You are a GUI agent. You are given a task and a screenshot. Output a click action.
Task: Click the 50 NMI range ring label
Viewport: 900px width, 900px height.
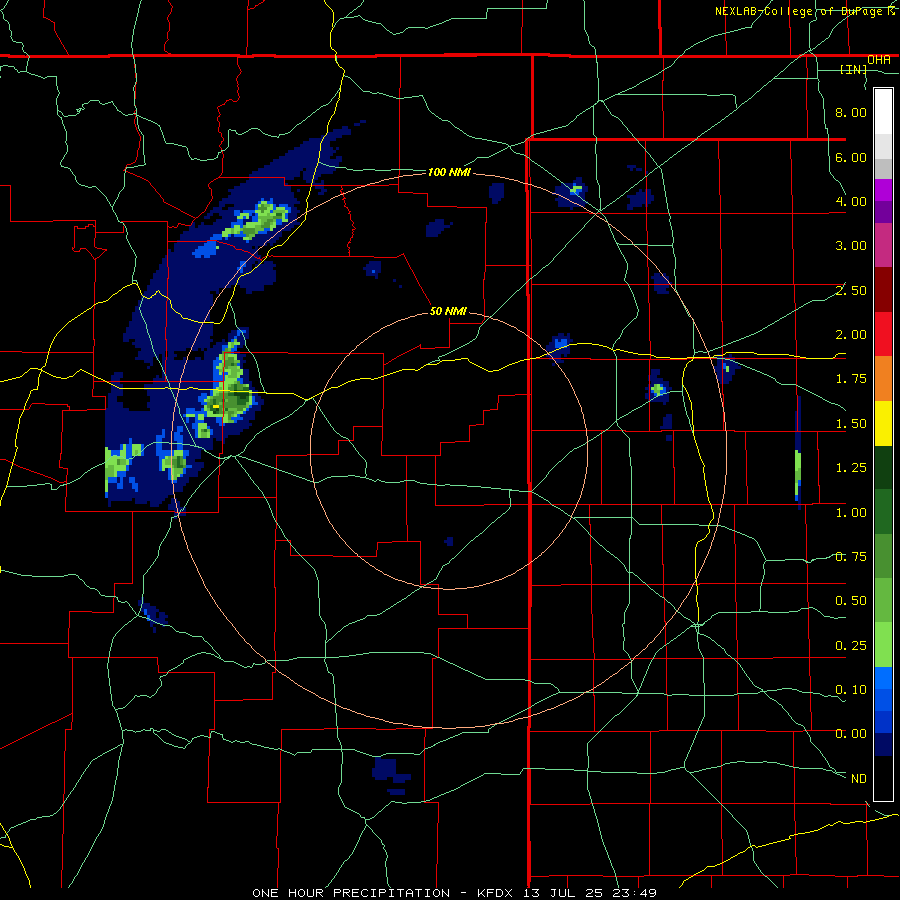coord(448,311)
